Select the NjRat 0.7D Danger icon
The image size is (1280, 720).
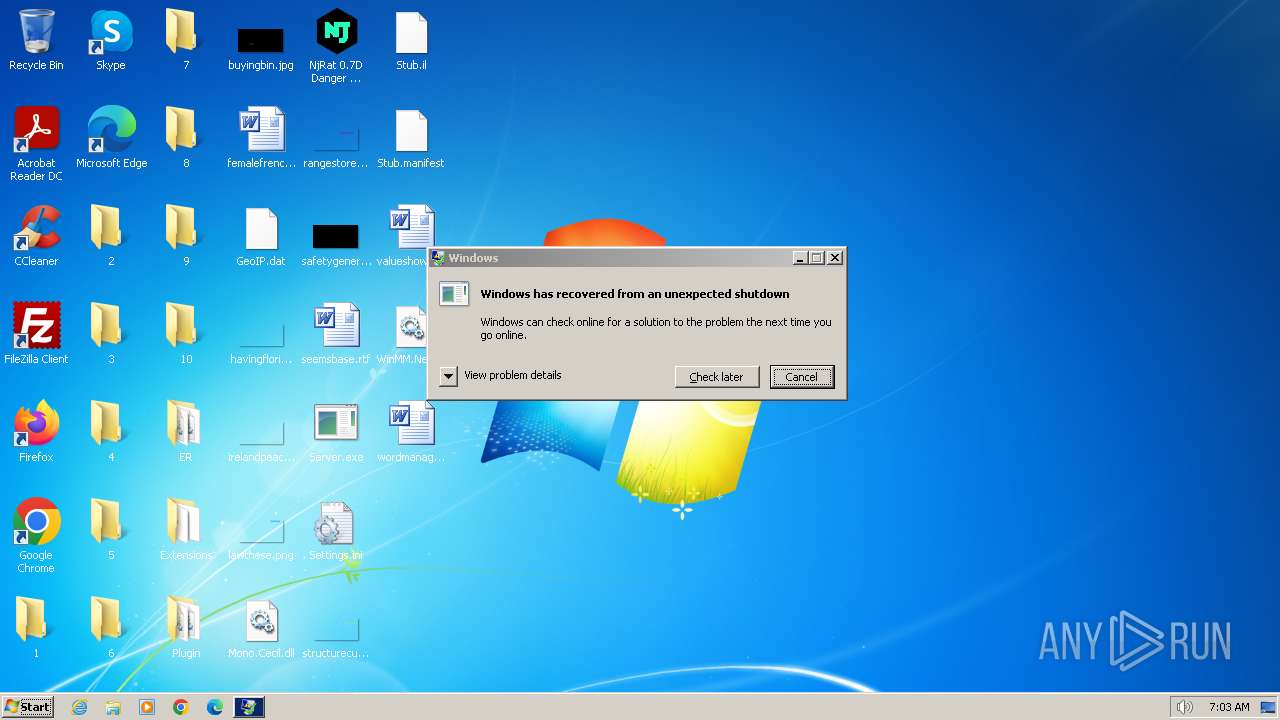click(336, 46)
